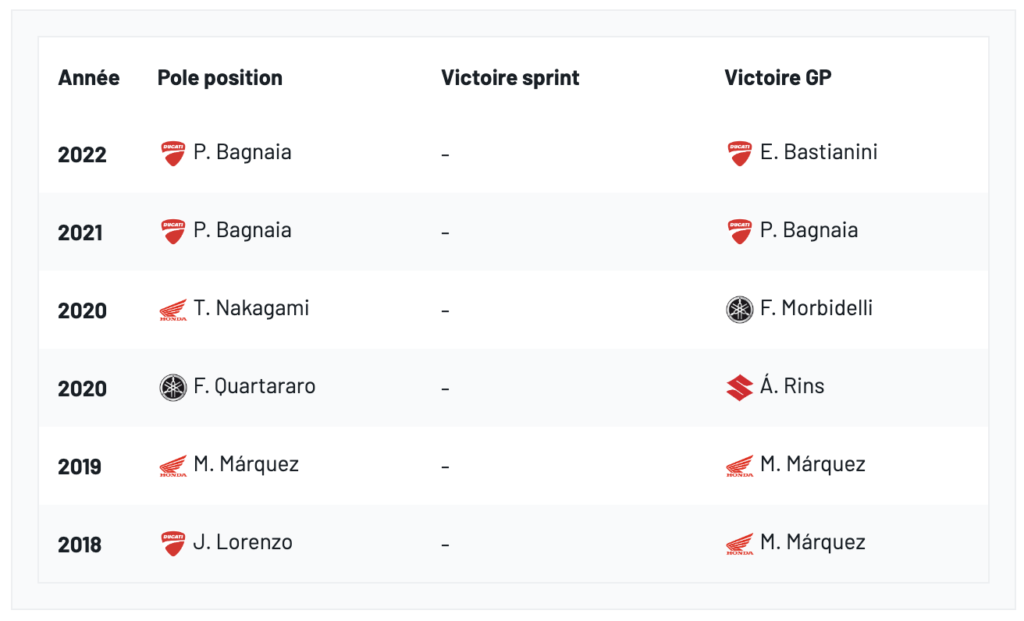Click the 2018 year cell
The height and width of the screenshot is (621, 1024).
[x=80, y=545]
